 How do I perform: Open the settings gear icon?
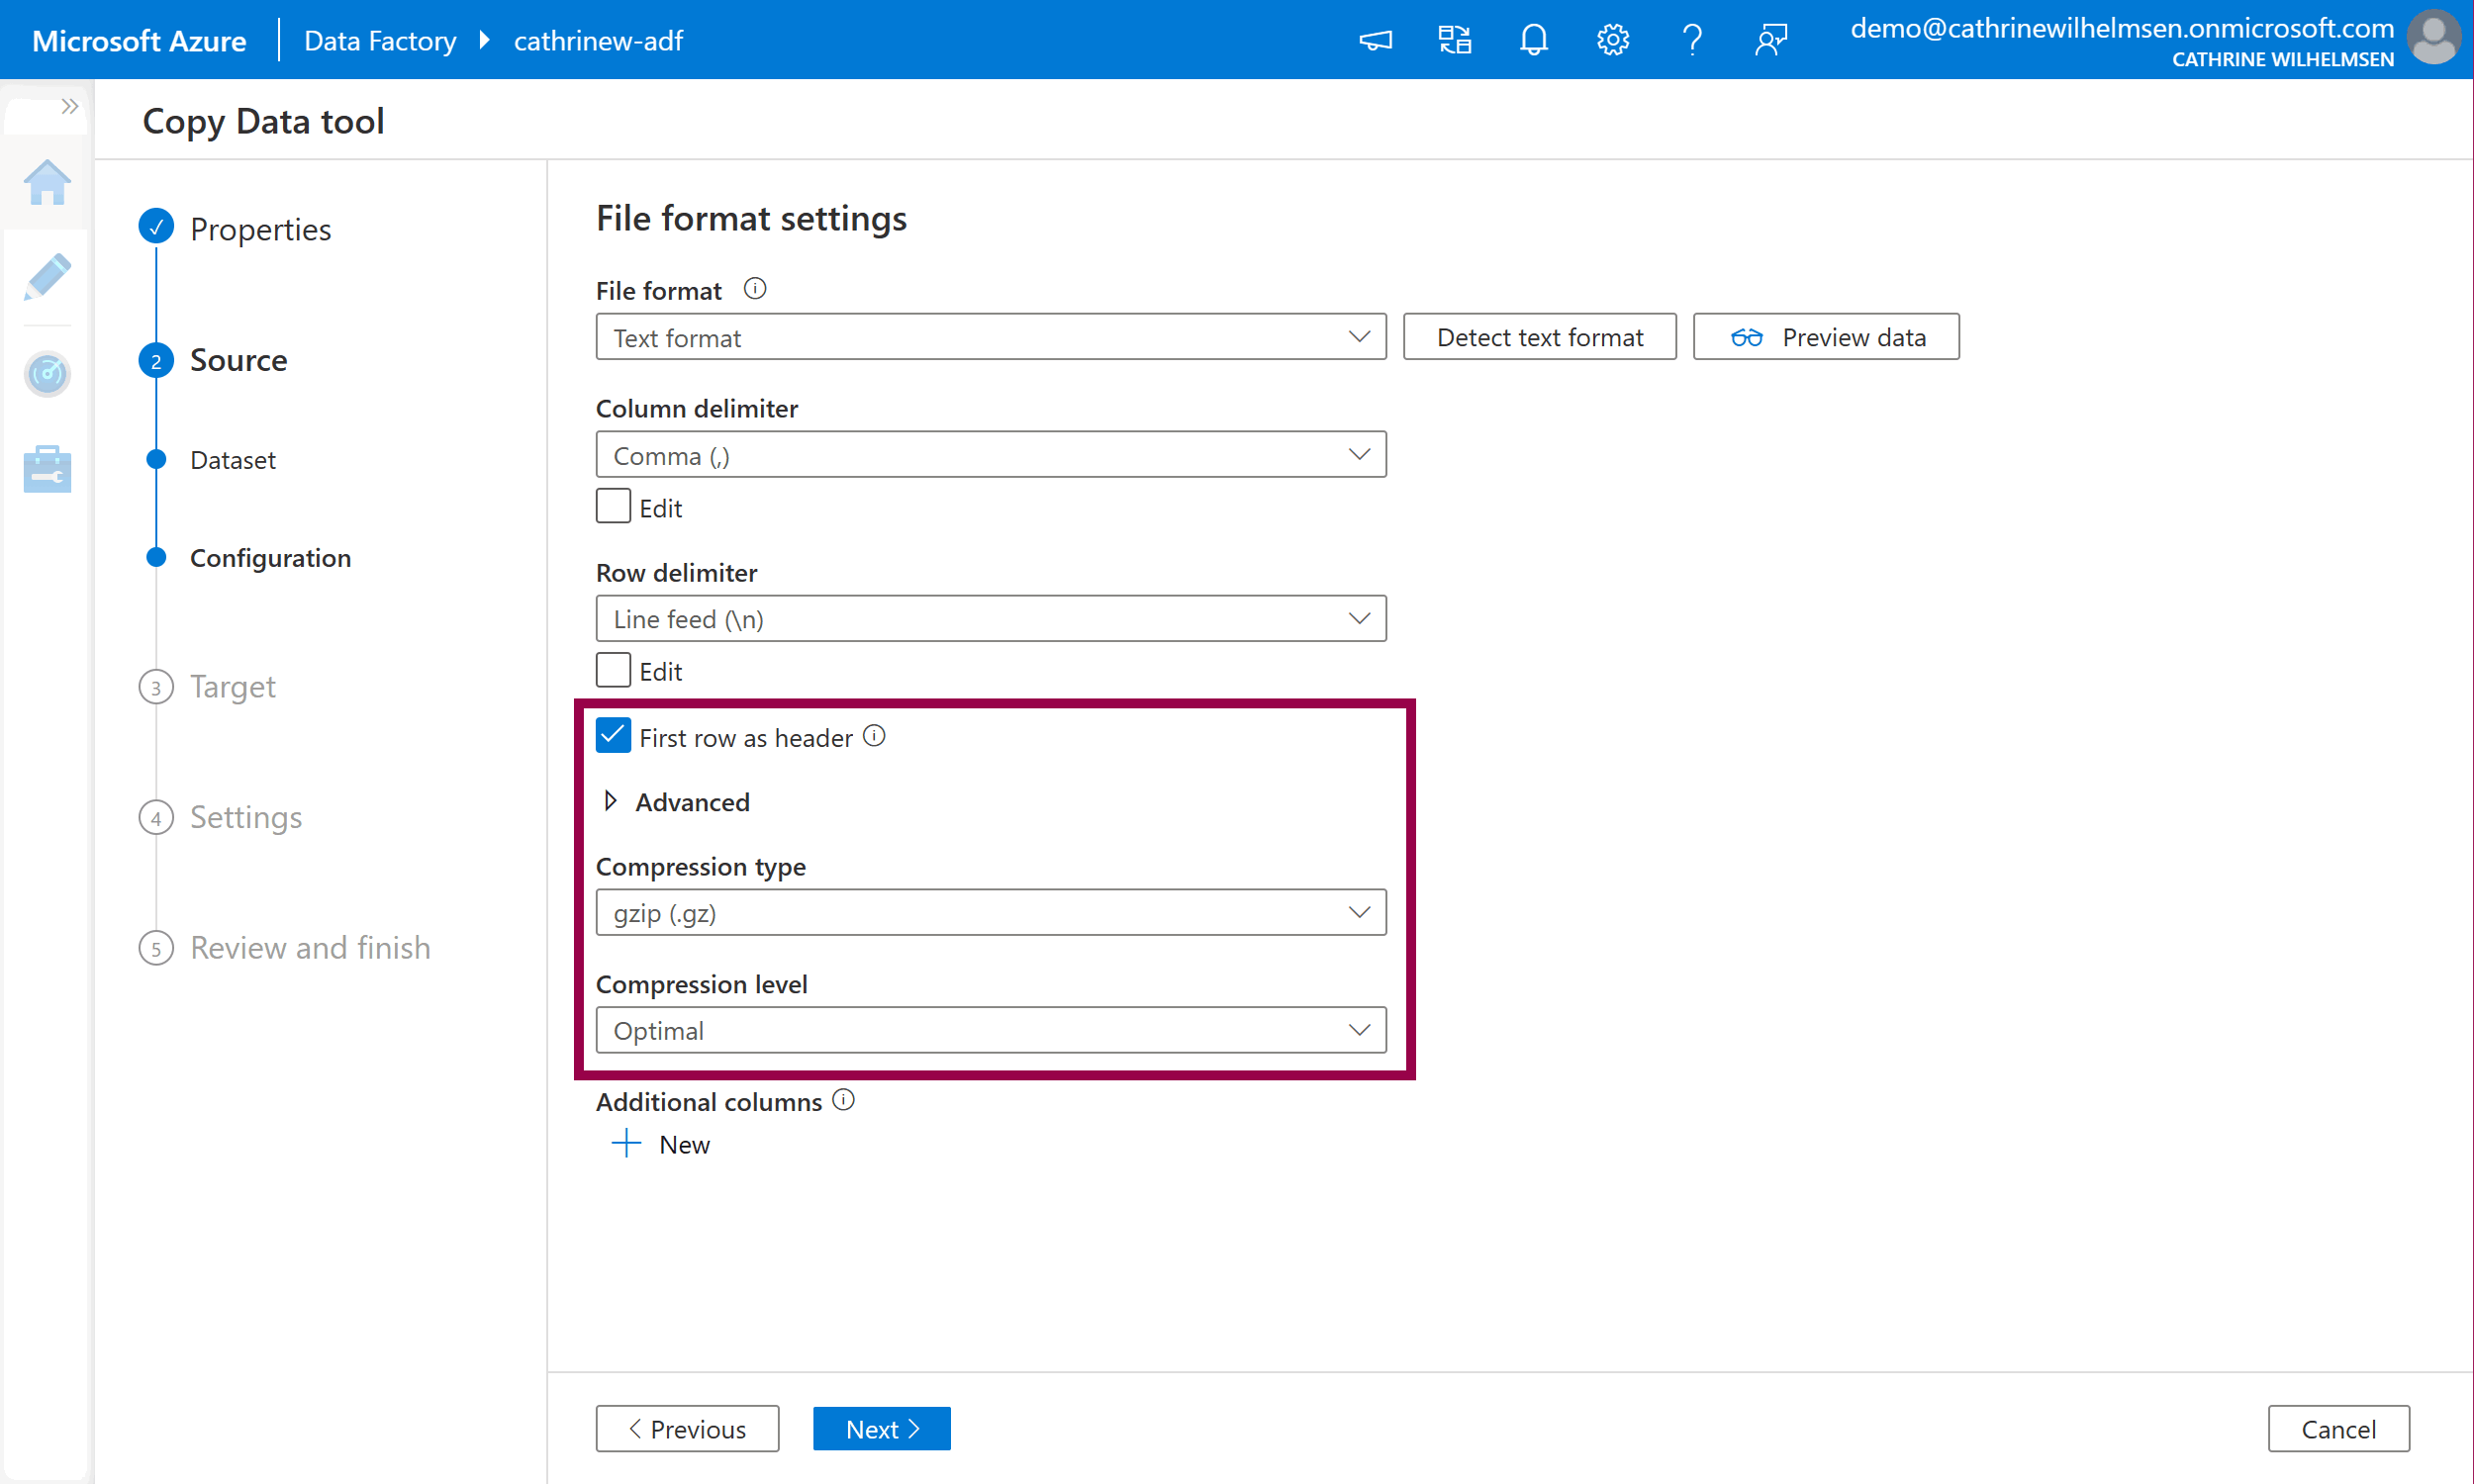[x=1612, y=40]
